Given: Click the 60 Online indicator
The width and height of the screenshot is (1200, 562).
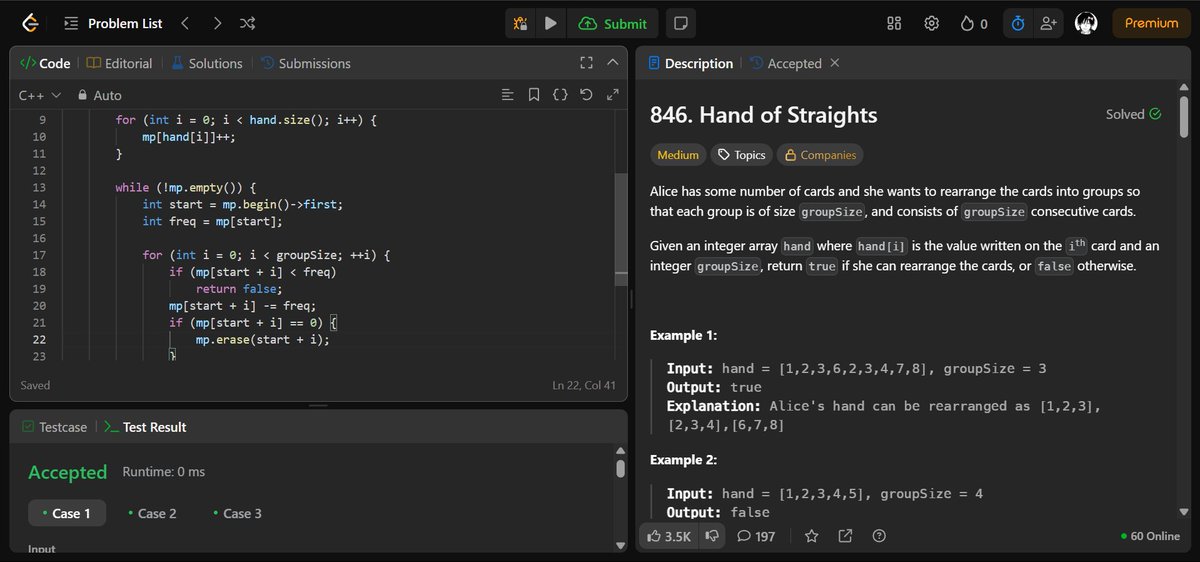Looking at the screenshot, I should click(x=1150, y=536).
